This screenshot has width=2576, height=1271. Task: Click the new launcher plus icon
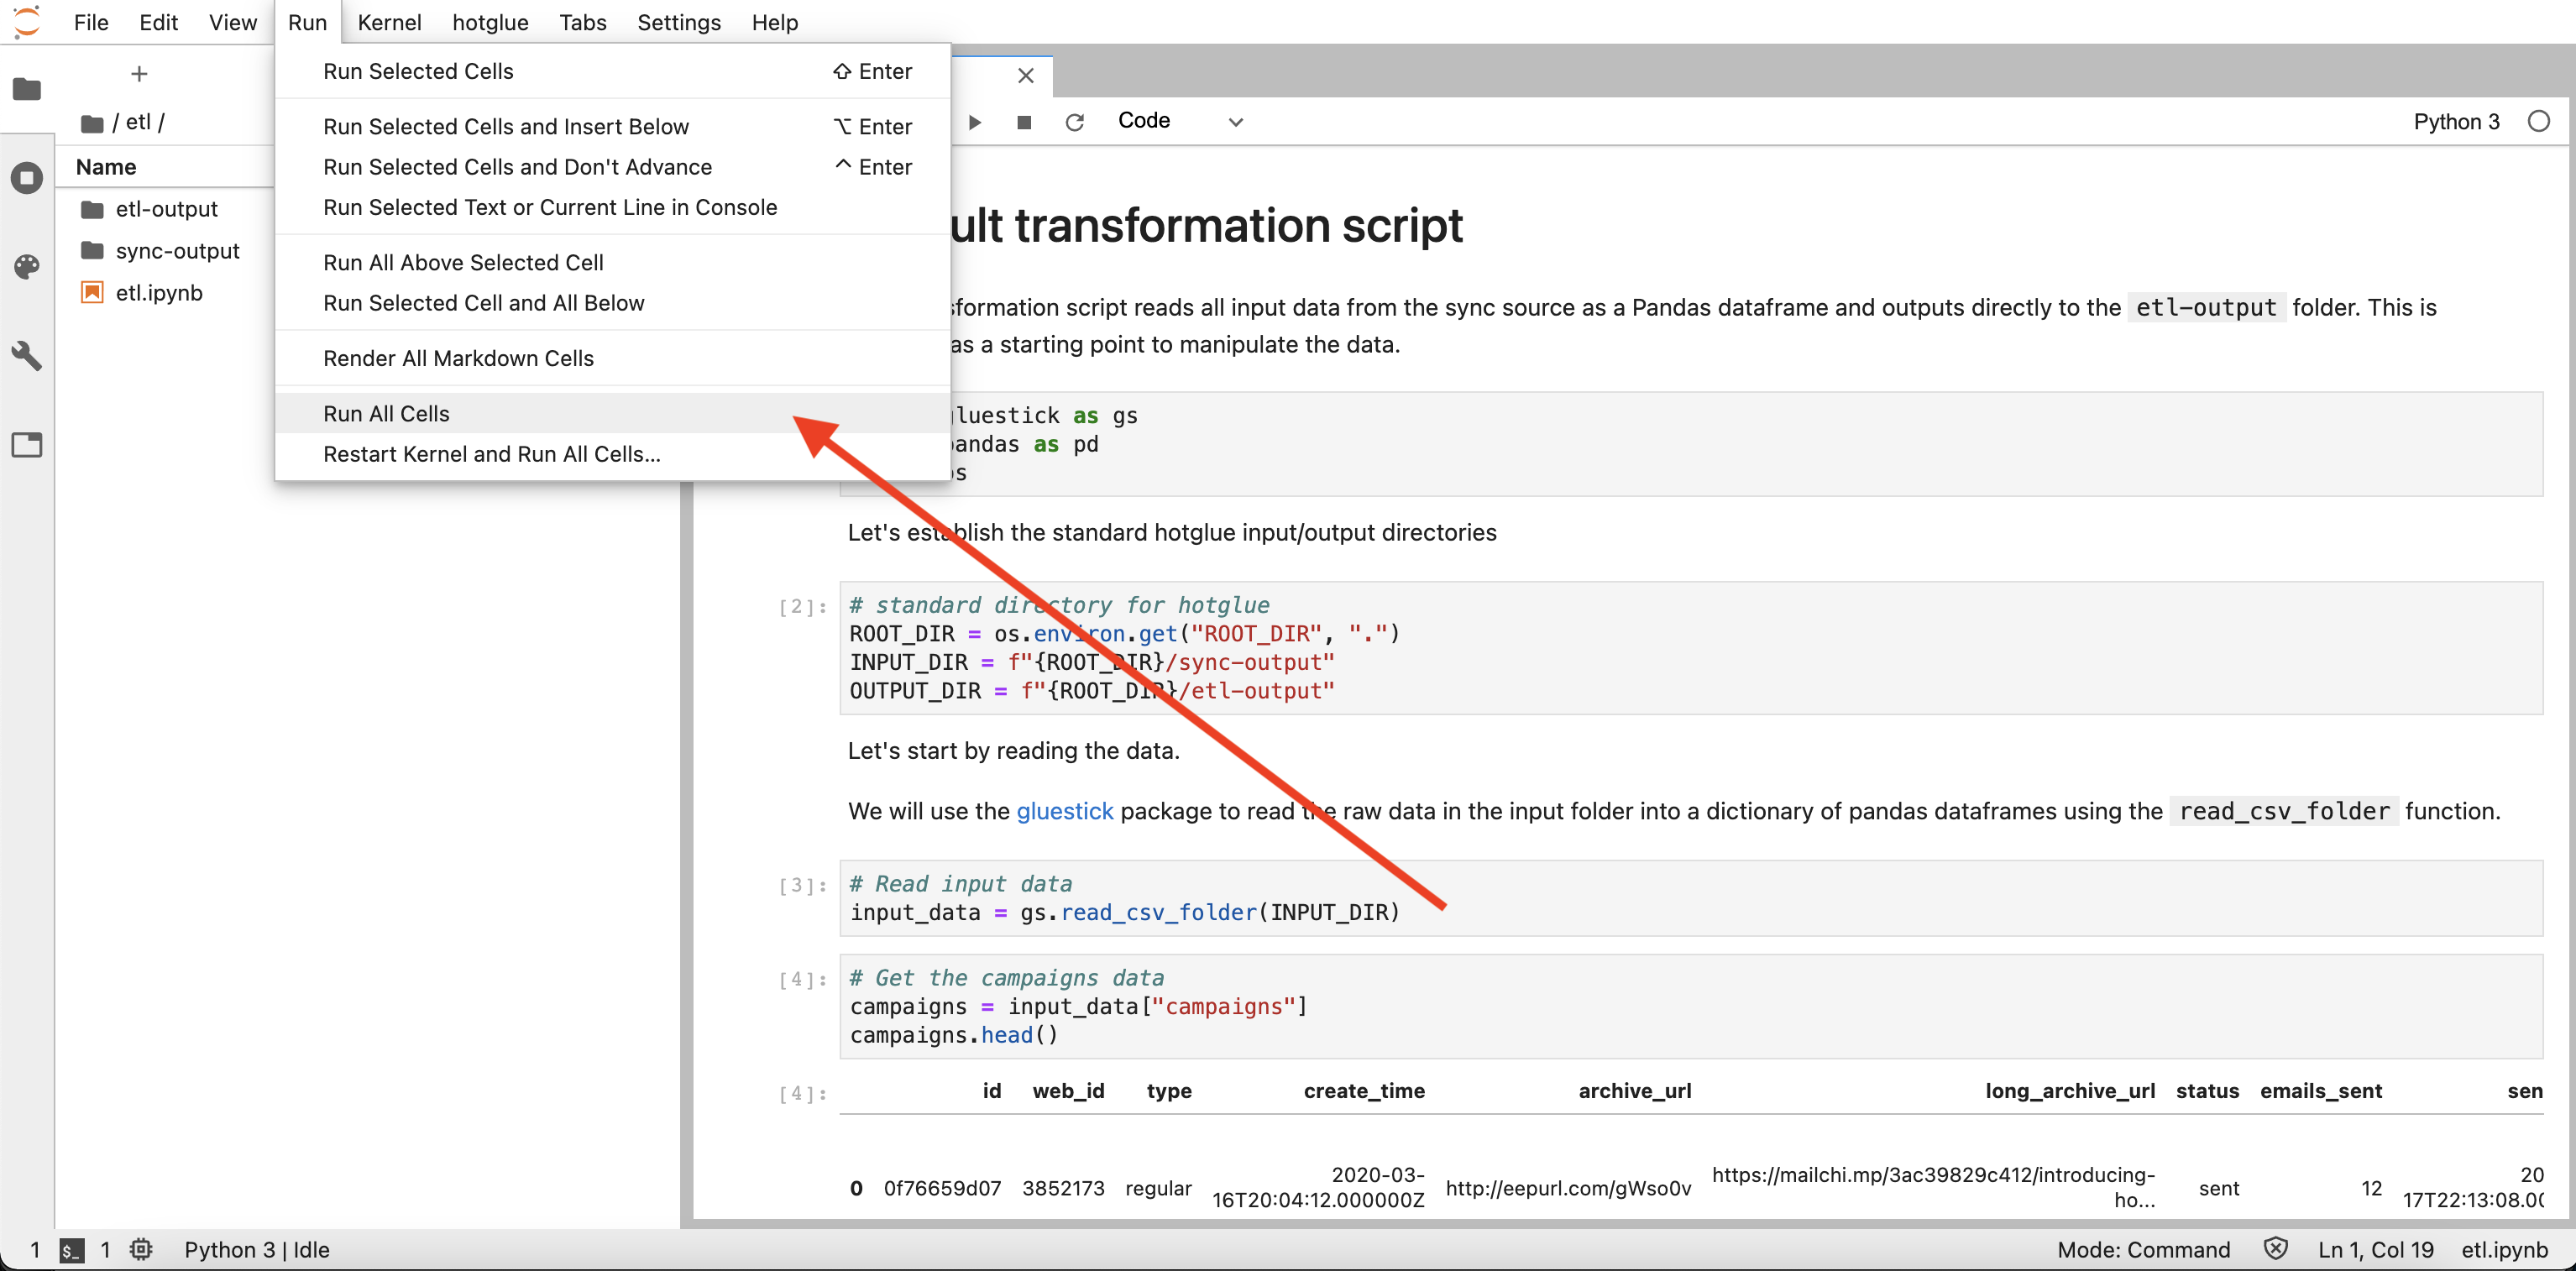[x=139, y=74]
